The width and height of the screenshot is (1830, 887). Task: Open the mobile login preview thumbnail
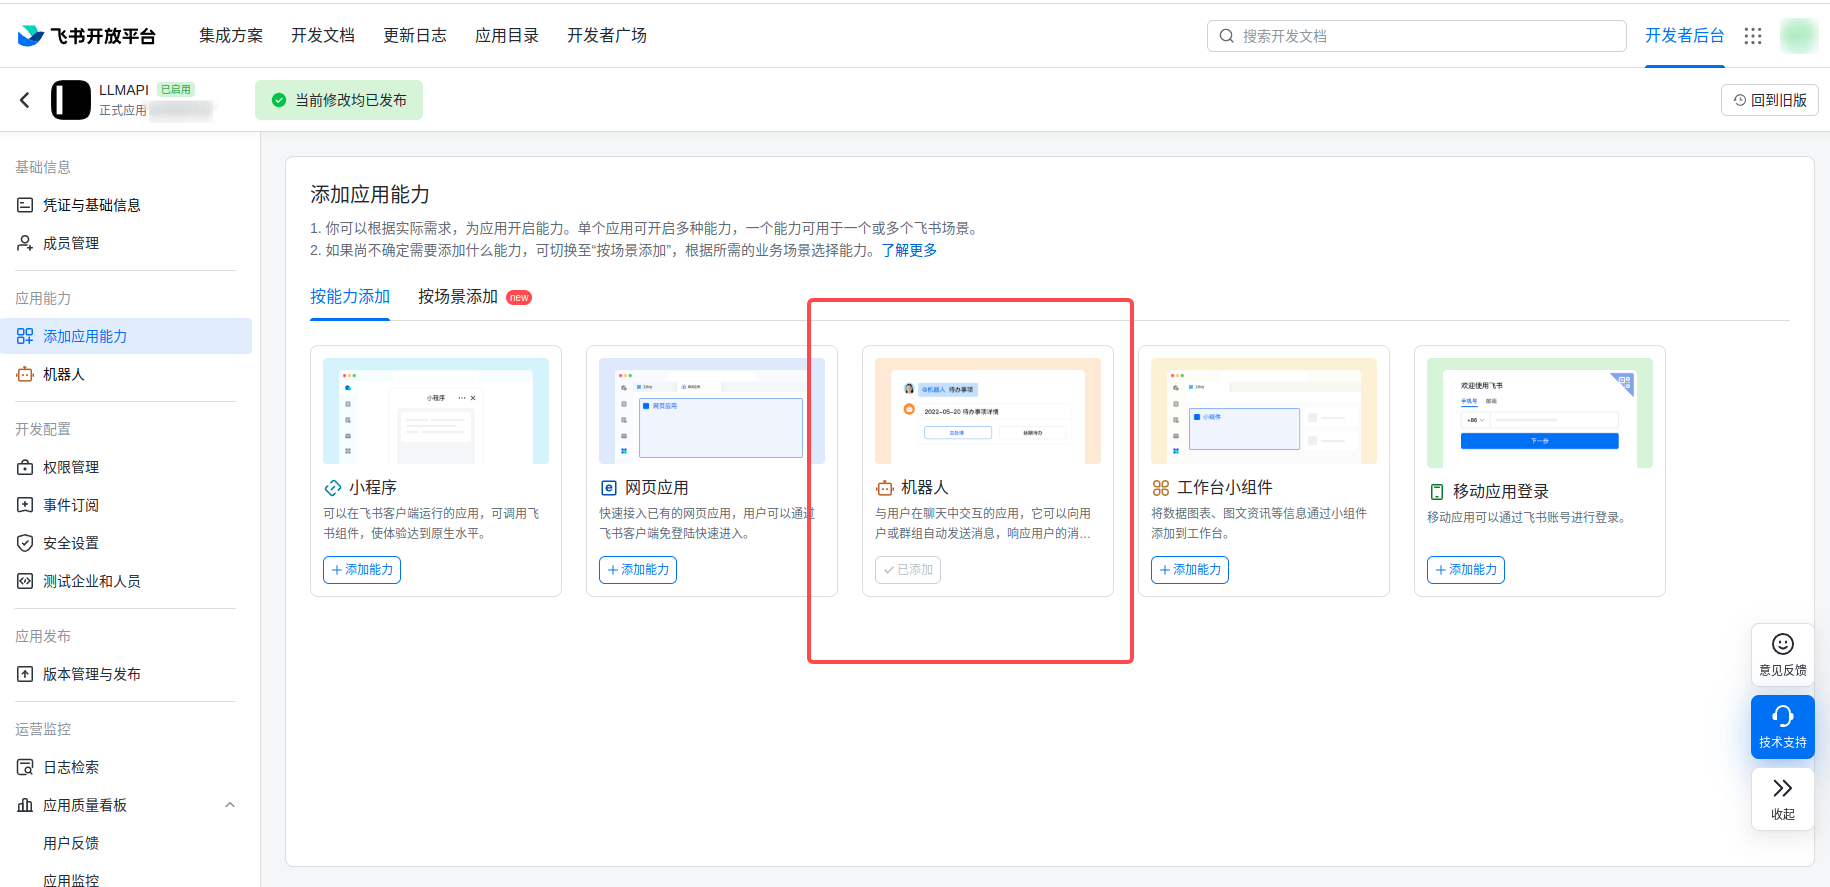coord(1540,413)
